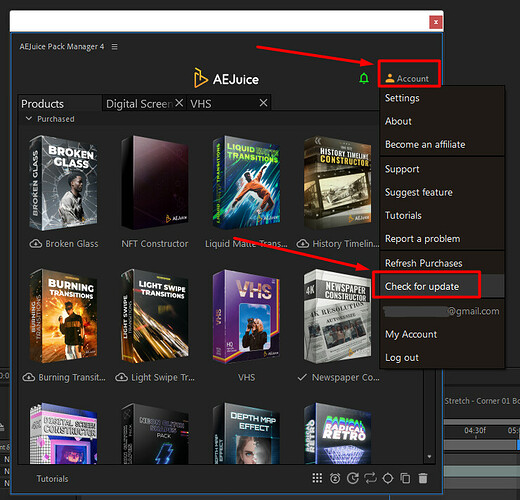Viewport: 520px width, 500px height.
Task: Select Check for update
Action: 442,286
